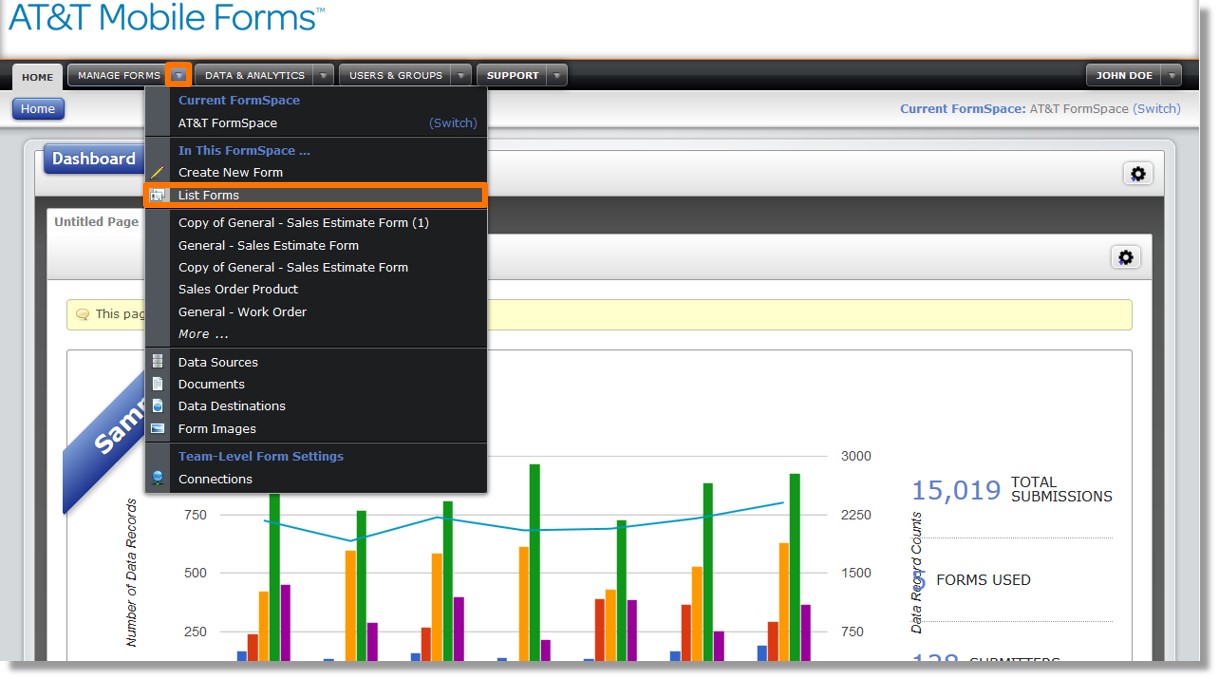The height and width of the screenshot is (679, 1218).
Task: Click the (Switch) link inside the dropdown menu
Action: (453, 123)
